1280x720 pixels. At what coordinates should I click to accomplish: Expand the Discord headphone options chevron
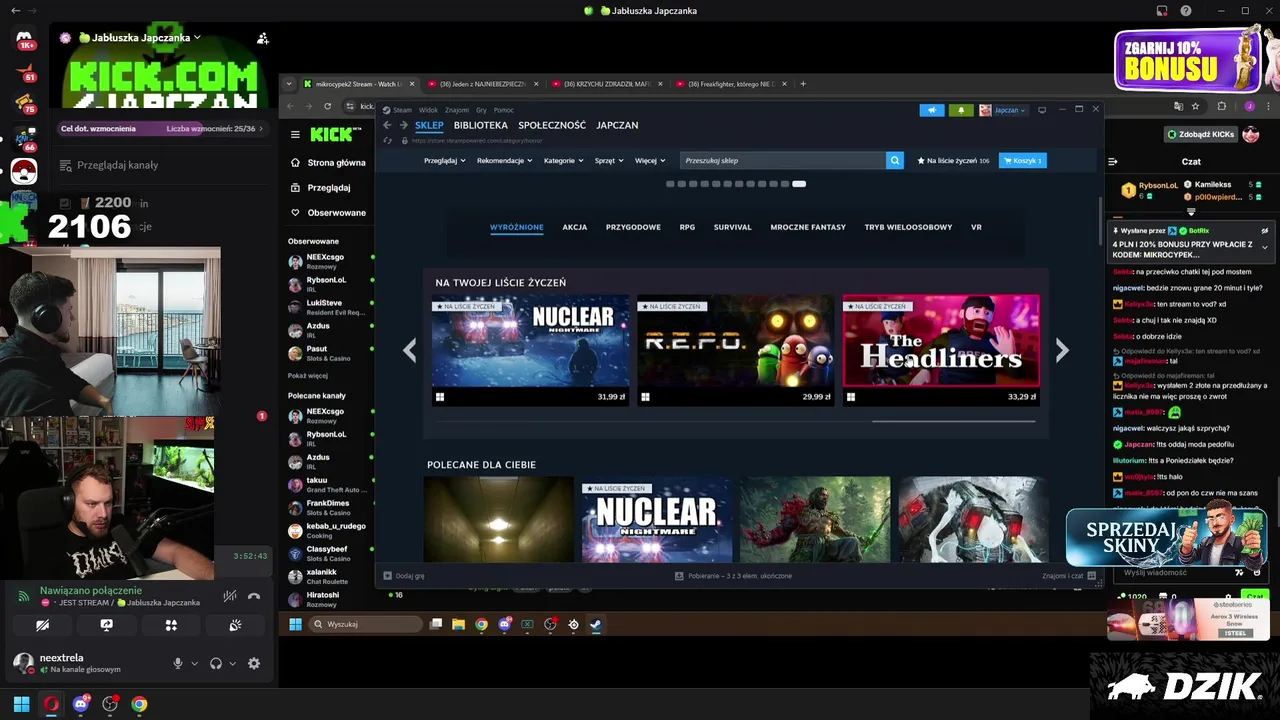click(x=232, y=663)
